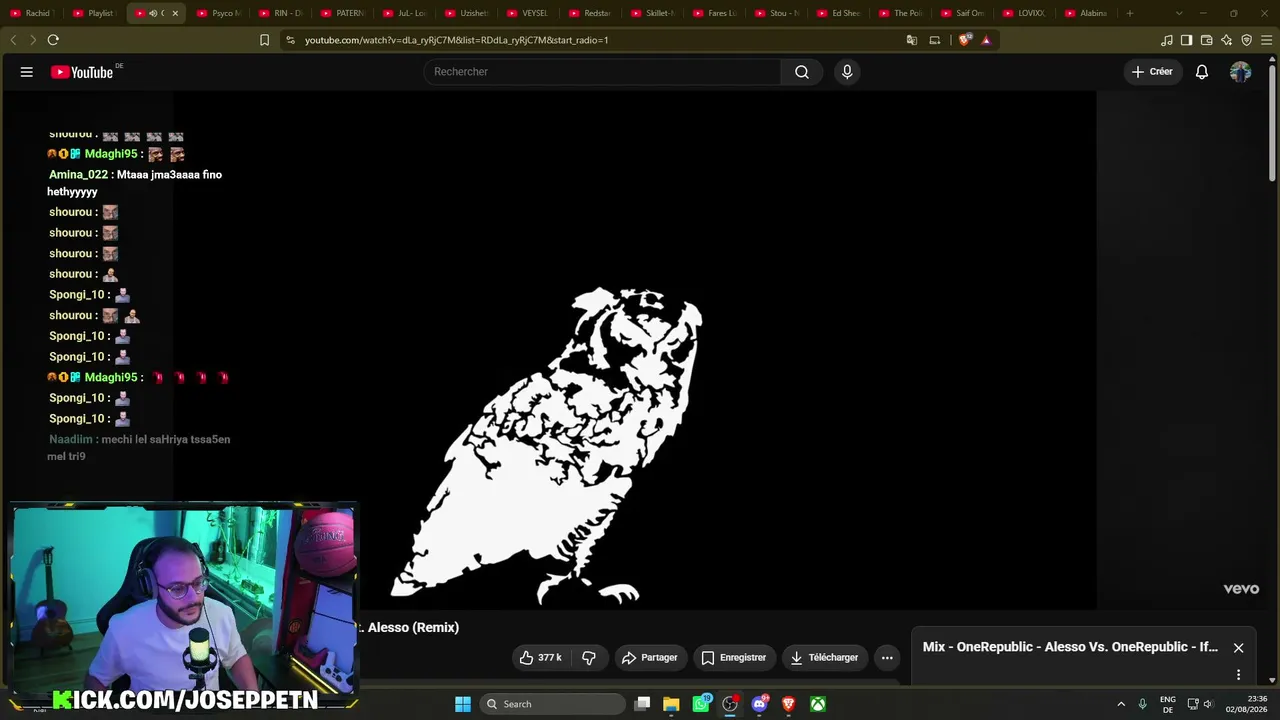The width and height of the screenshot is (1280, 720).
Task: Open Brave browser from the taskbar
Action: tap(788, 704)
